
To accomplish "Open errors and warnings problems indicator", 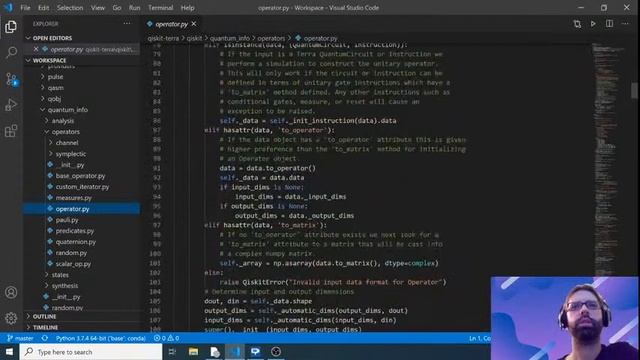I will 166,338.
